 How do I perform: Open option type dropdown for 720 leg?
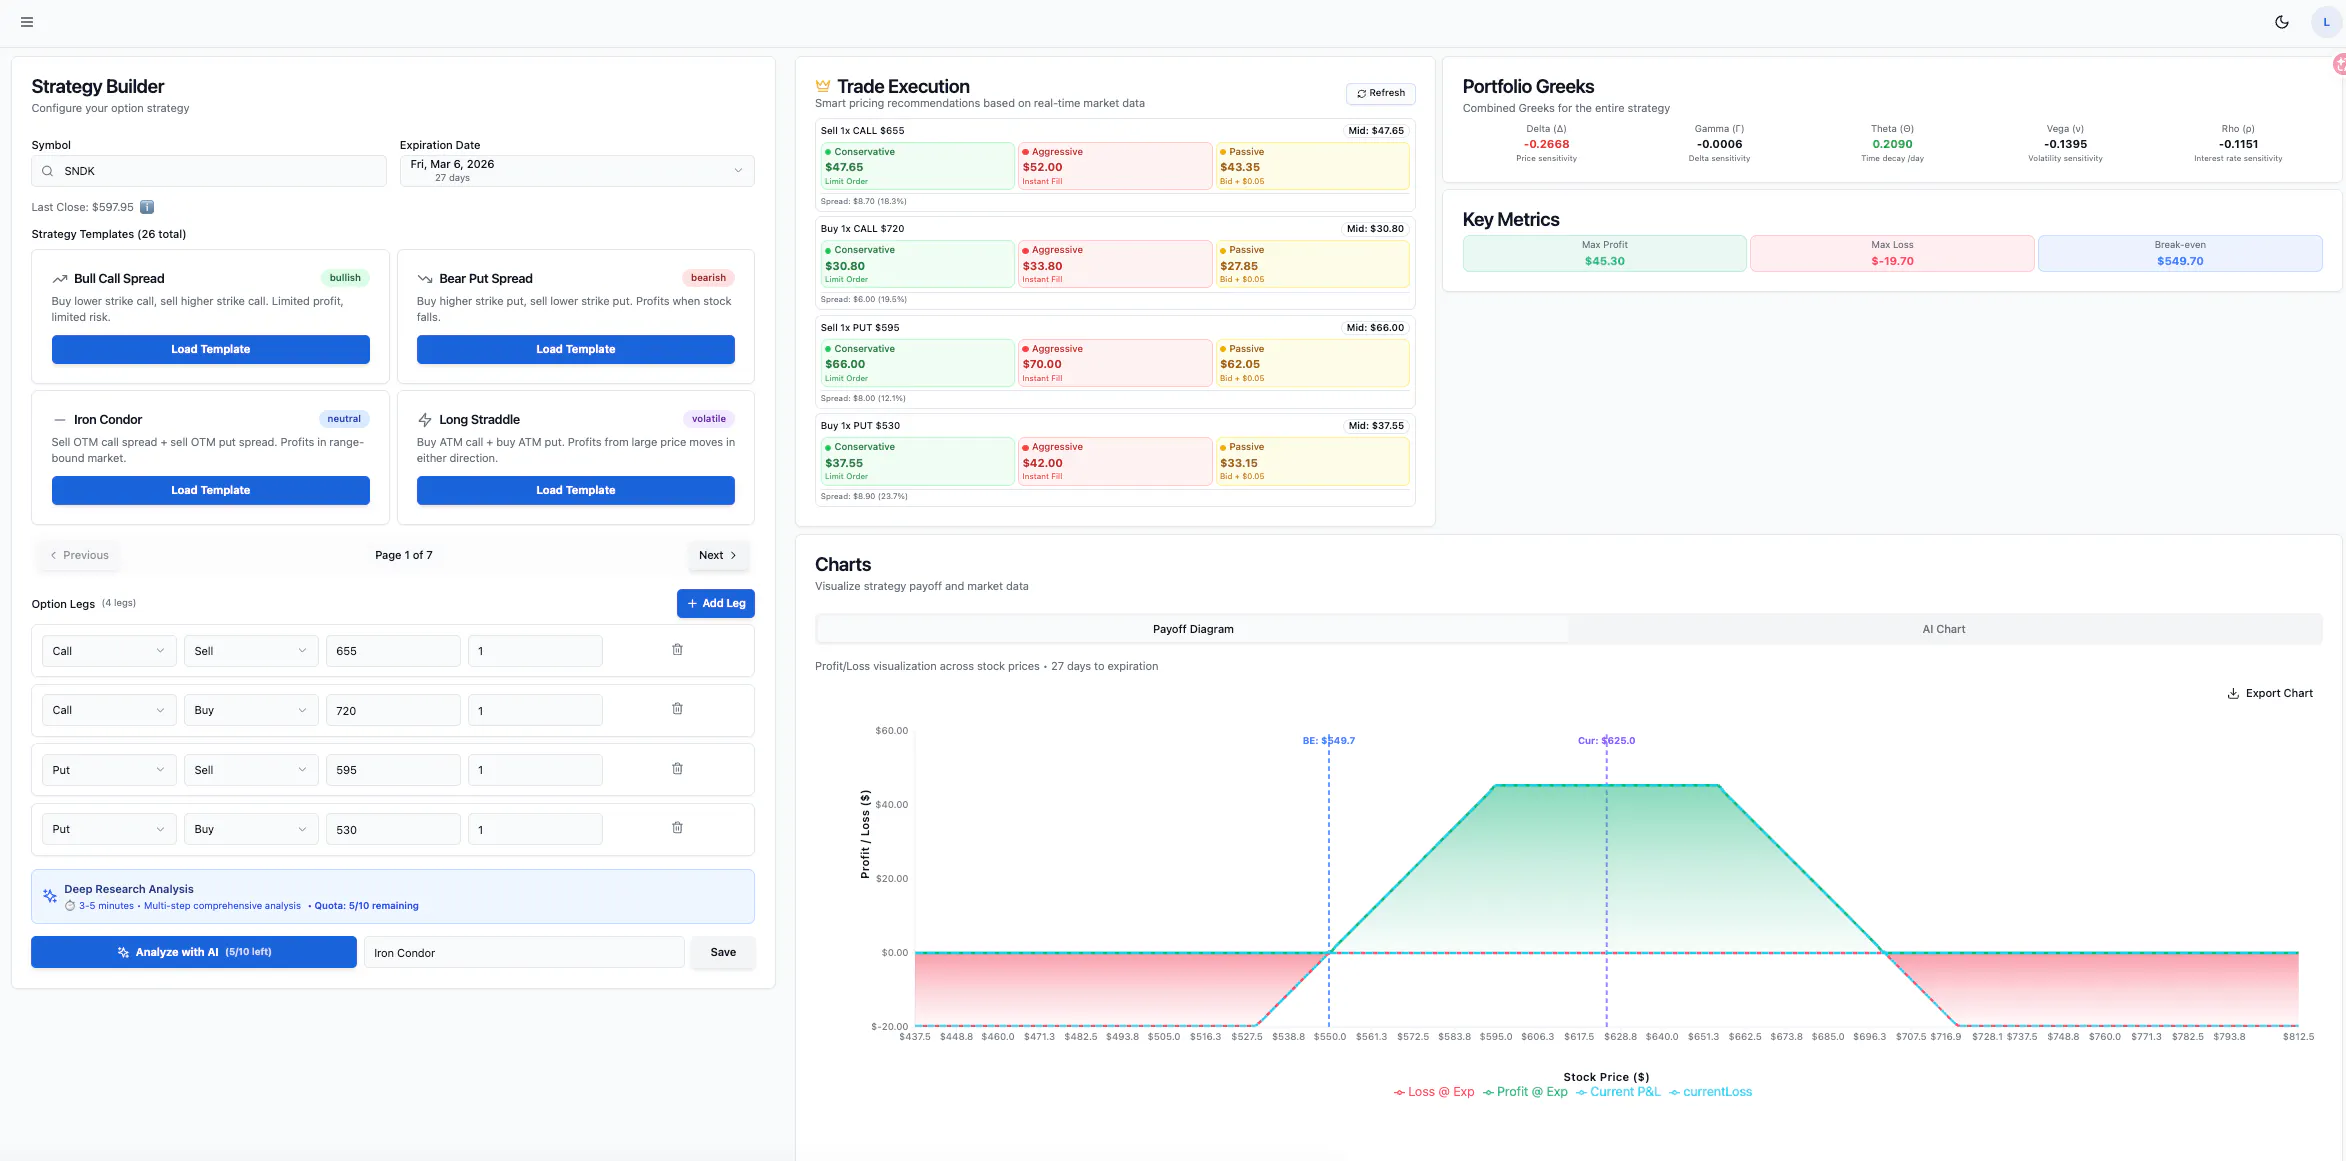click(x=109, y=710)
